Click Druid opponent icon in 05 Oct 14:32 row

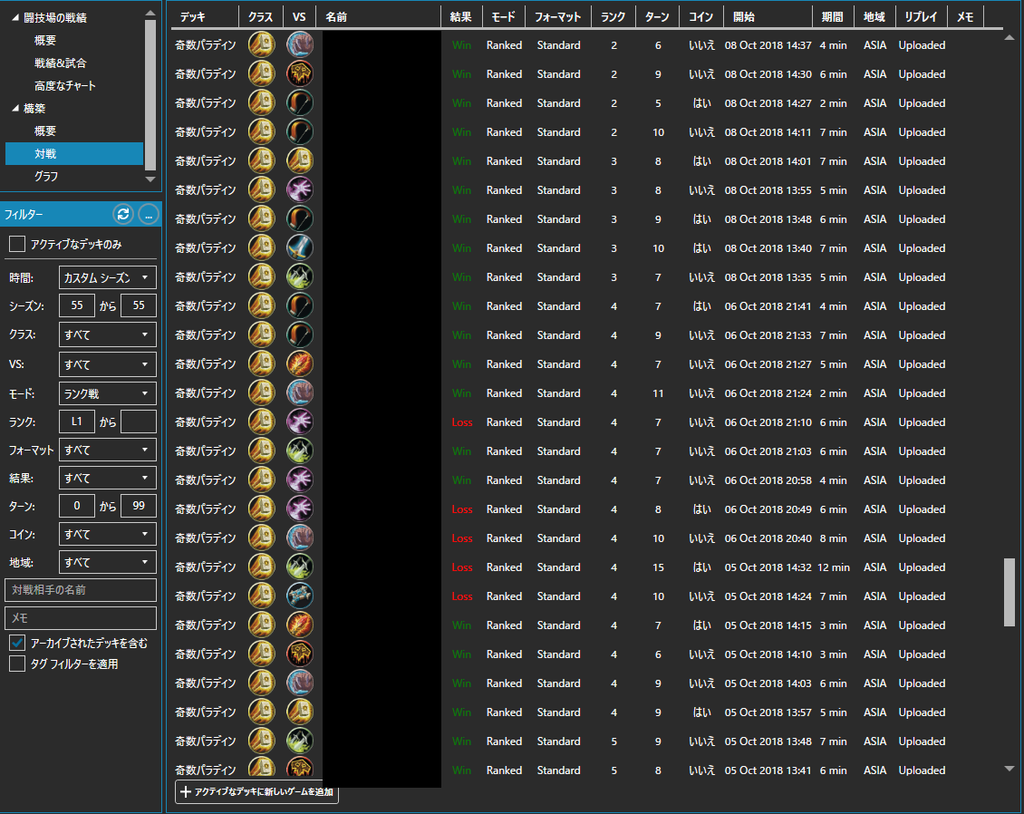(x=300, y=567)
